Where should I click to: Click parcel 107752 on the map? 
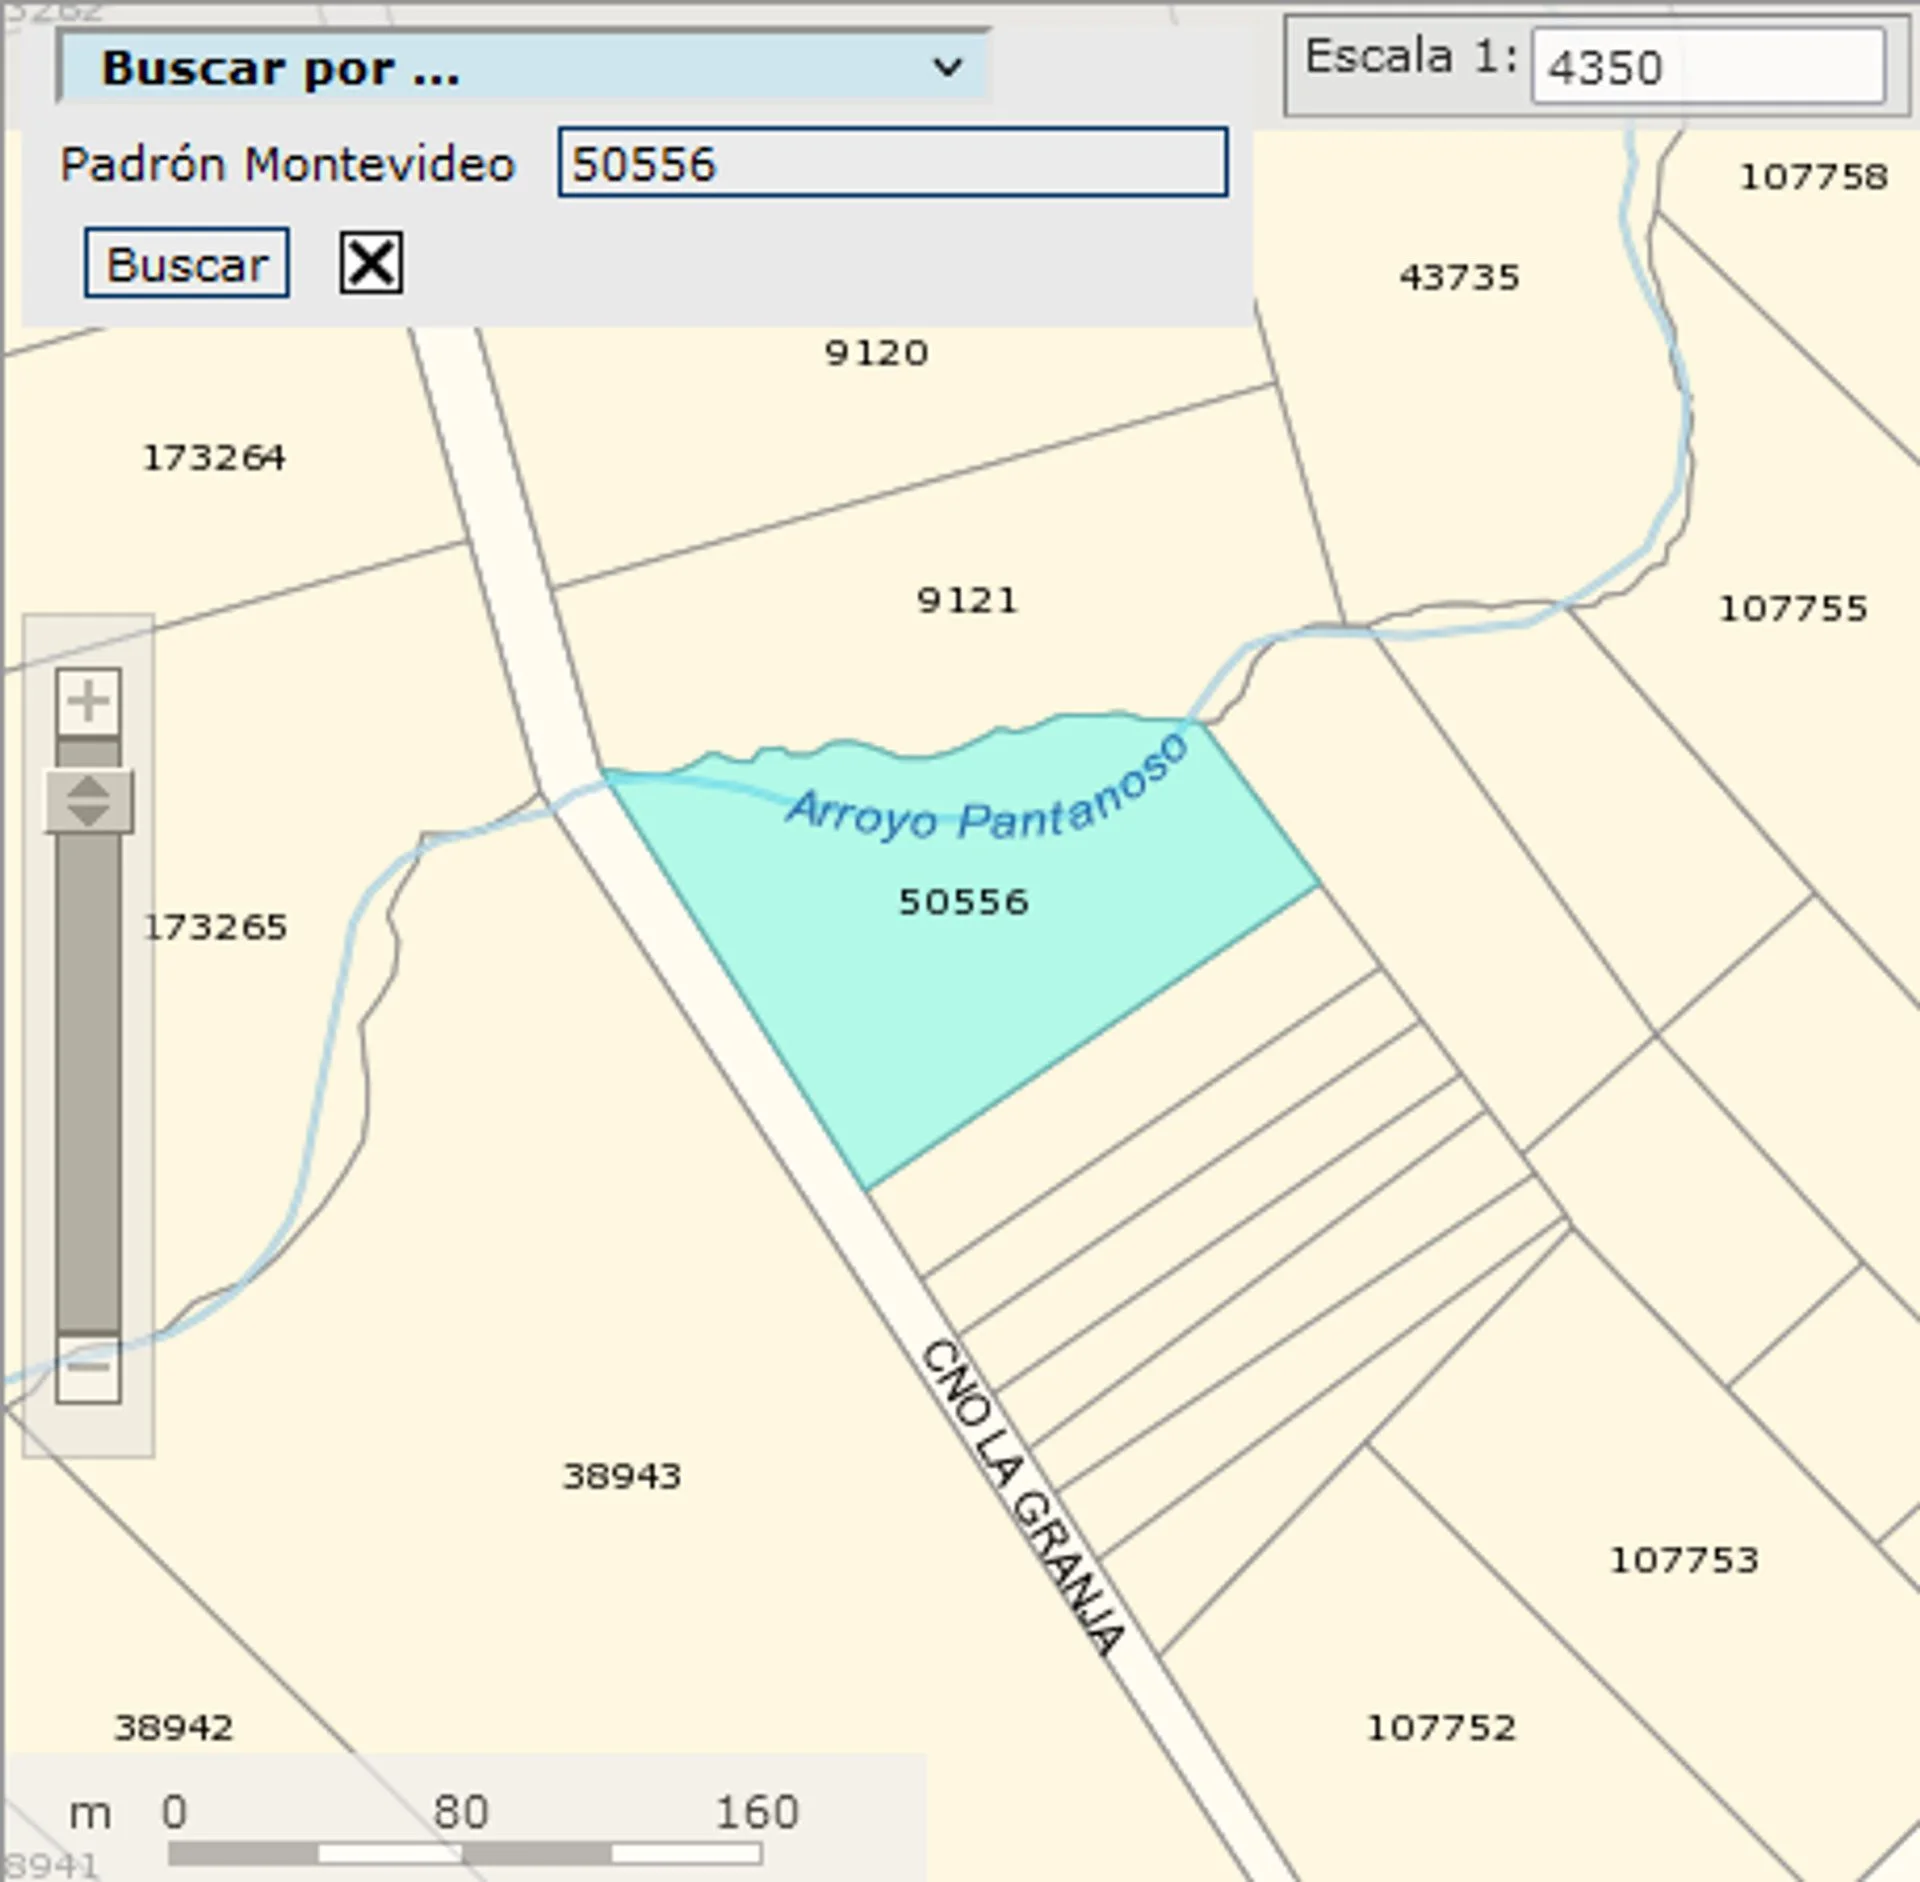click(x=1441, y=1727)
